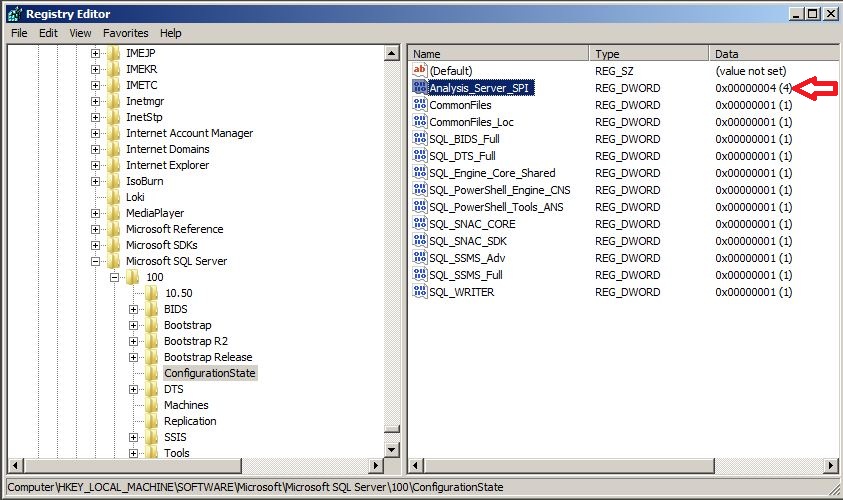Screen dimensions: 843x500
Task: Open the Favorites menu
Action: [x=125, y=33]
